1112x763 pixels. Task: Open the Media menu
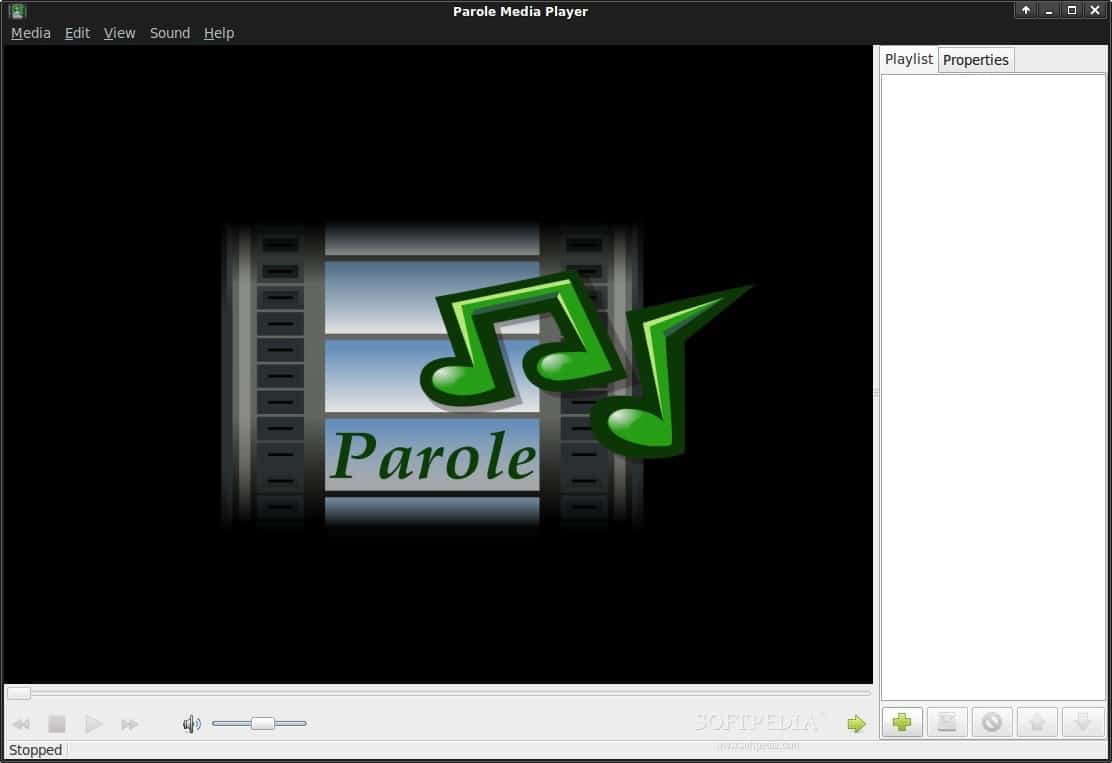[30, 33]
